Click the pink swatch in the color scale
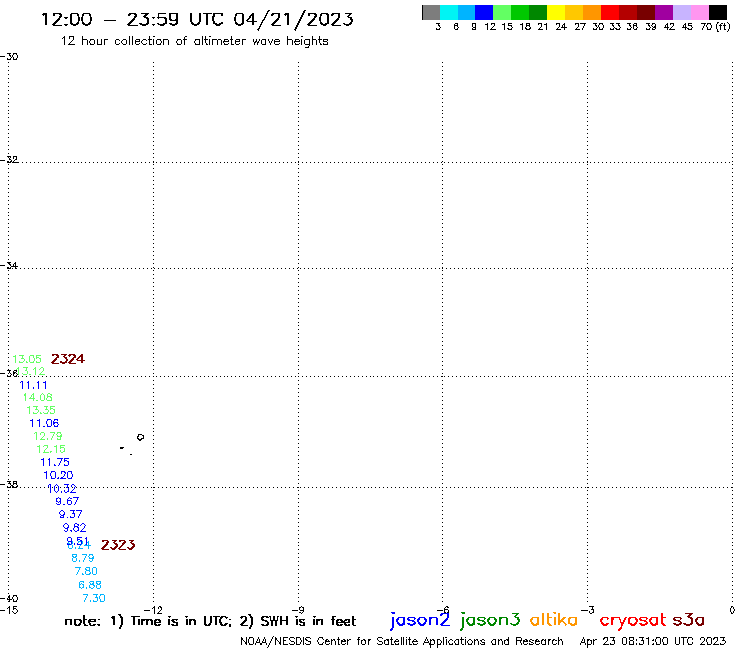740x650 pixels. click(699, 12)
